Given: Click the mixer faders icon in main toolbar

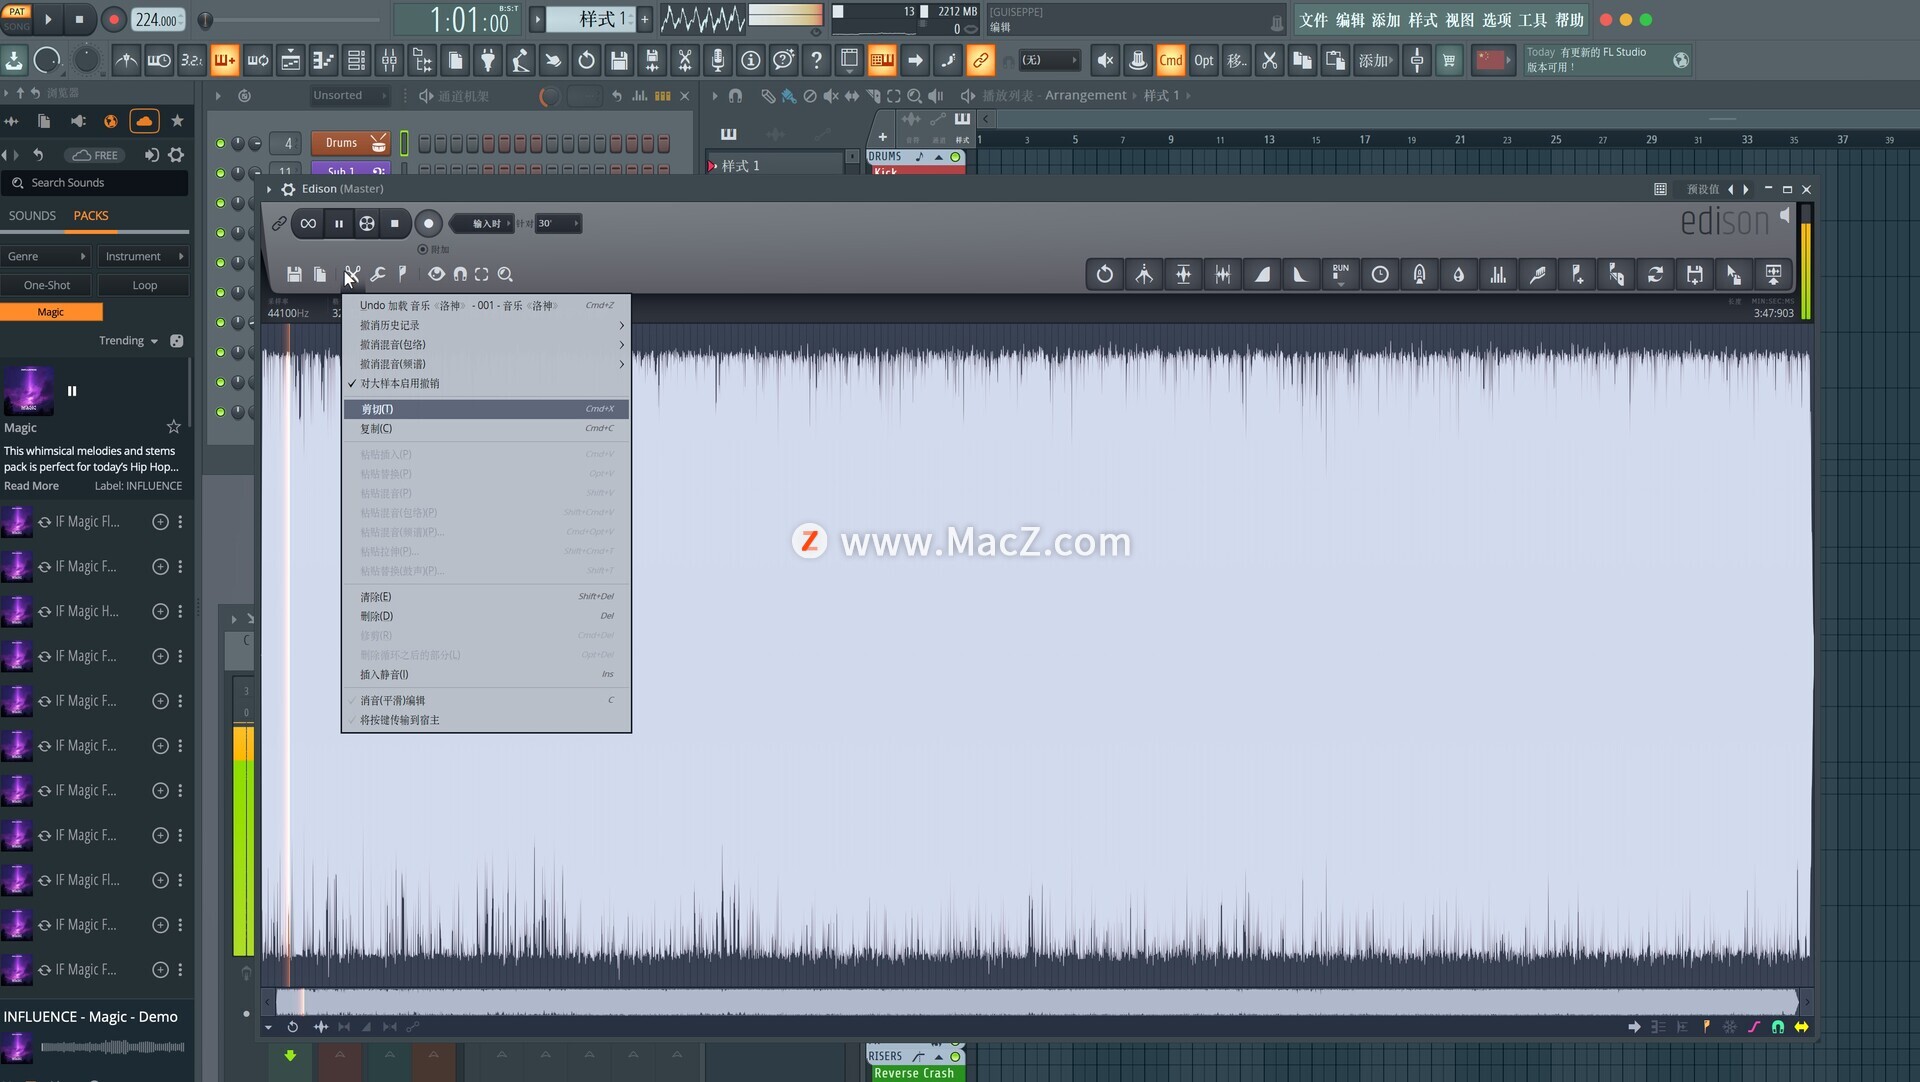Looking at the screenshot, I should [x=389, y=61].
